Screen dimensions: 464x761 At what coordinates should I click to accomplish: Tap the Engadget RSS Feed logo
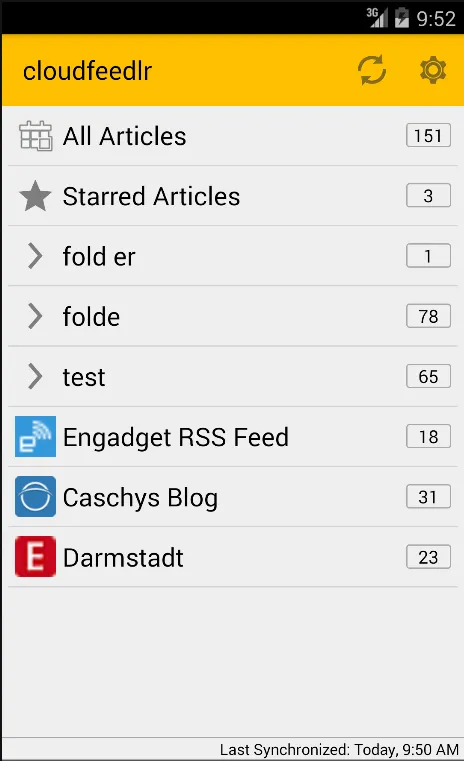click(x=35, y=436)
